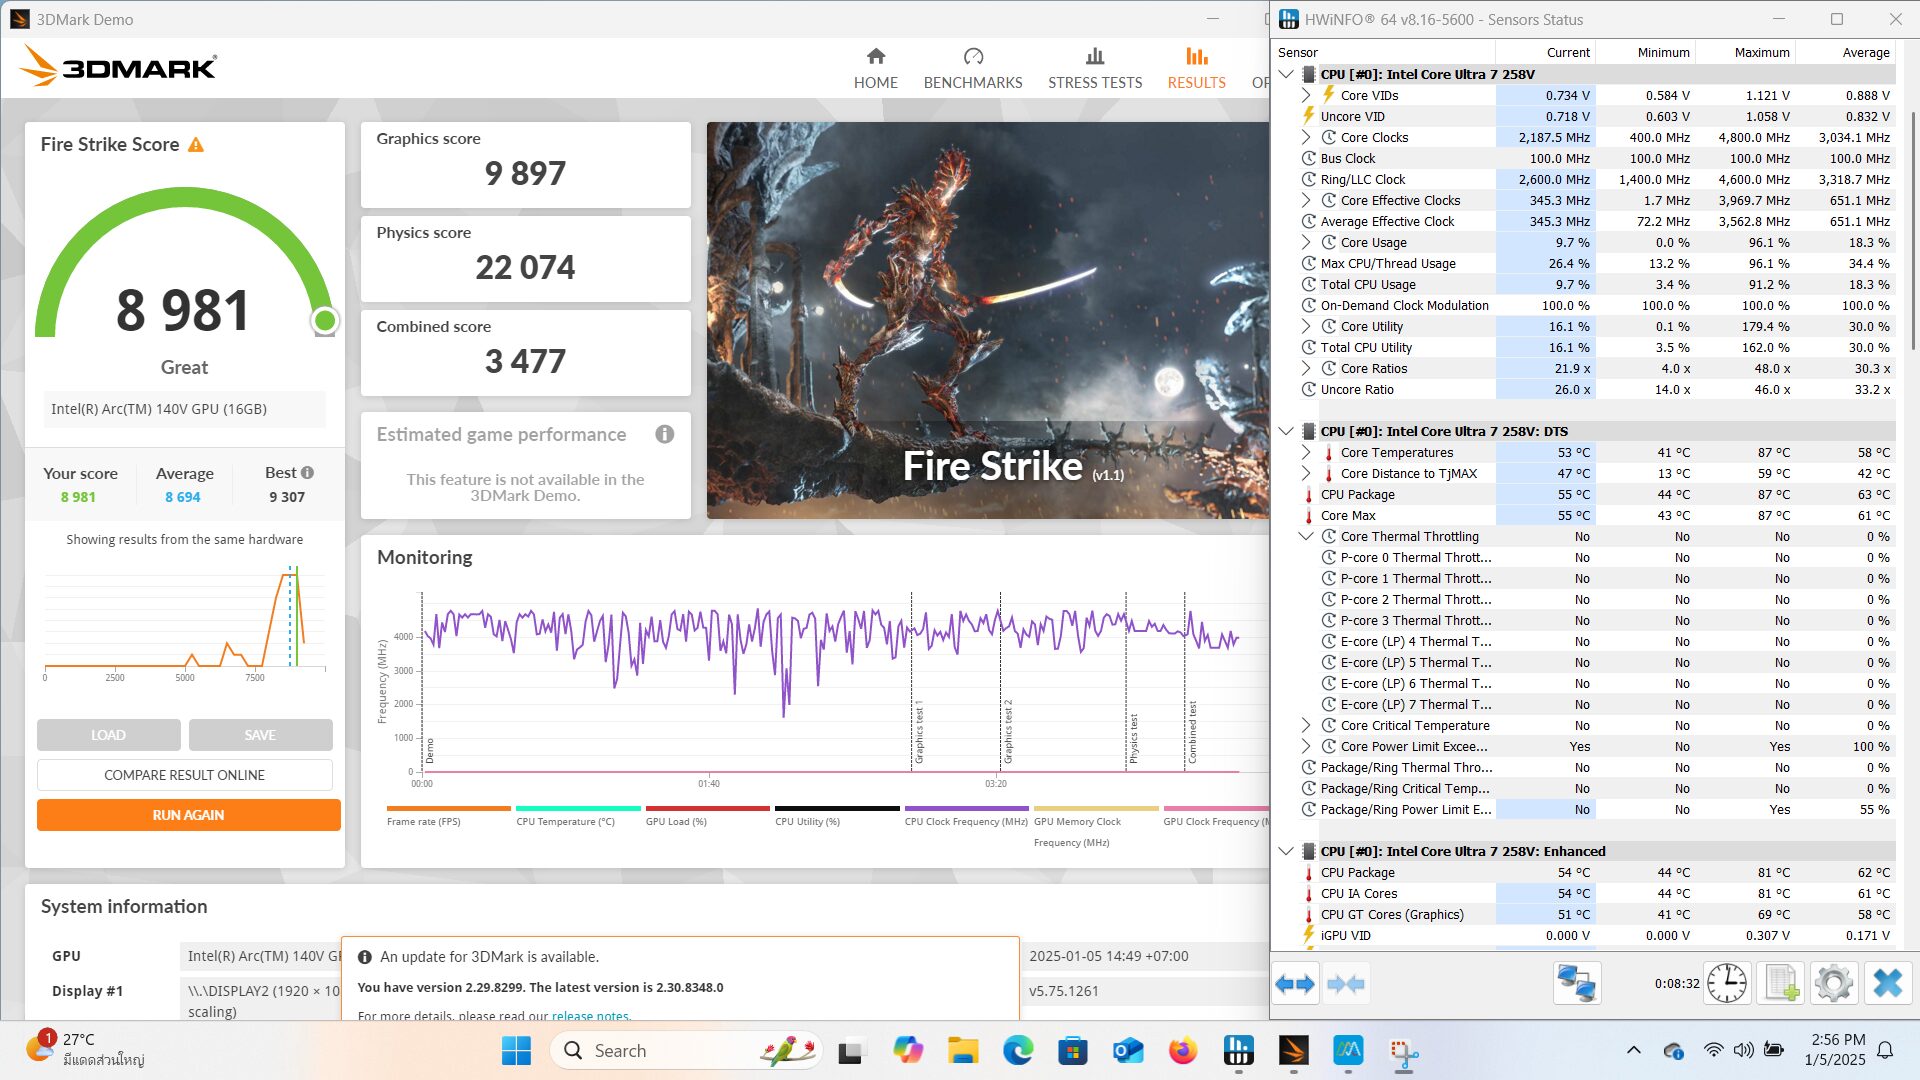Click the Fire Strike warning triangle icon
This screenshot has height=1080, width=1920.
[196, 145]
